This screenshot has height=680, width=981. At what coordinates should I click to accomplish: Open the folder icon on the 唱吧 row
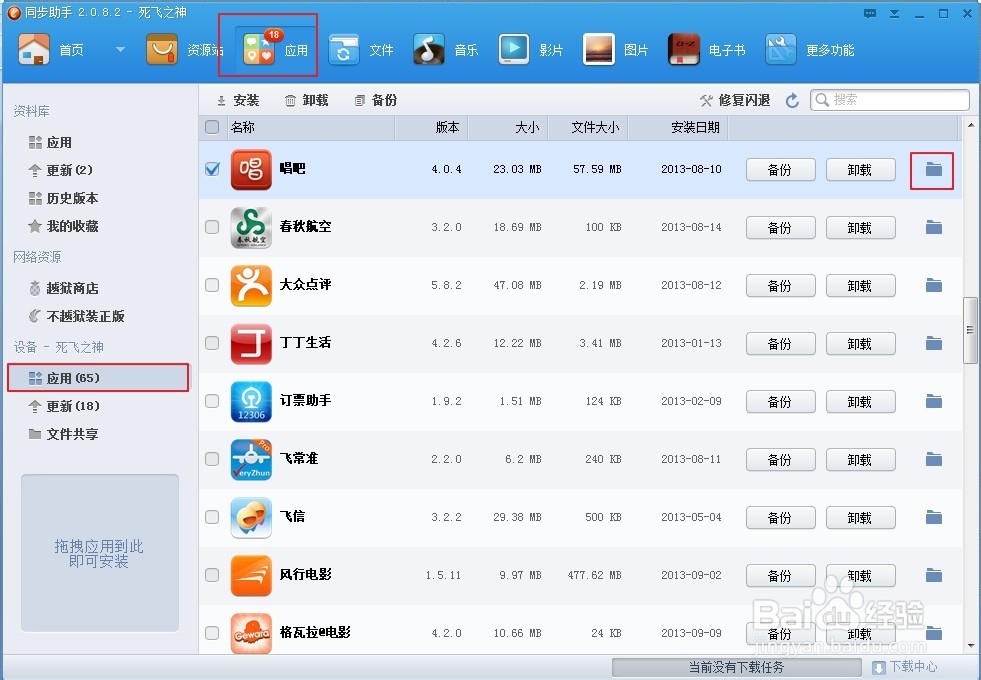coord(932,170)
